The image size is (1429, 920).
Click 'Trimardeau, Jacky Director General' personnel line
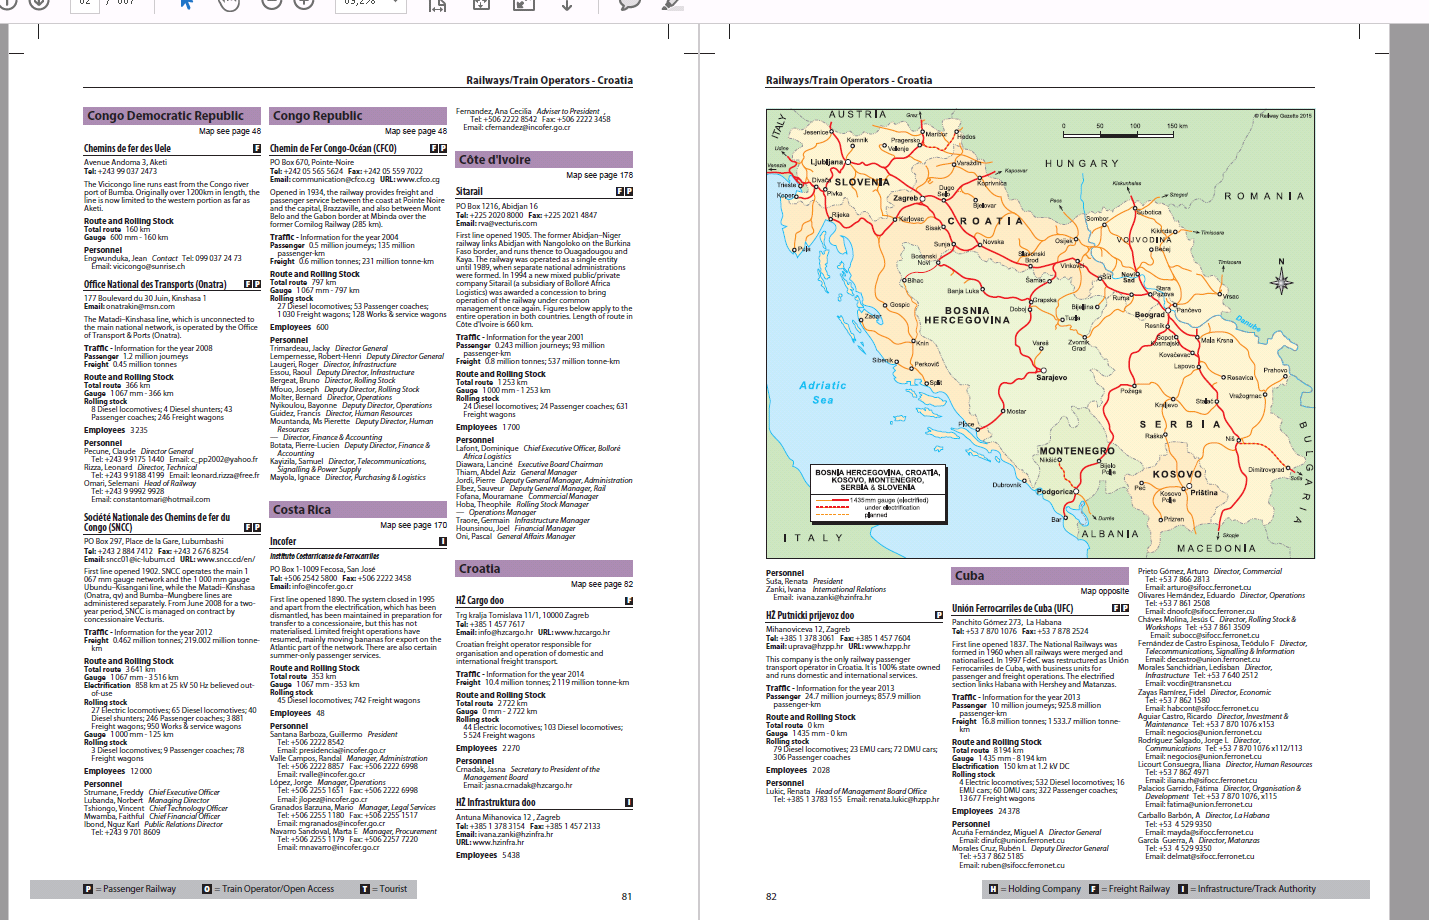329,348
